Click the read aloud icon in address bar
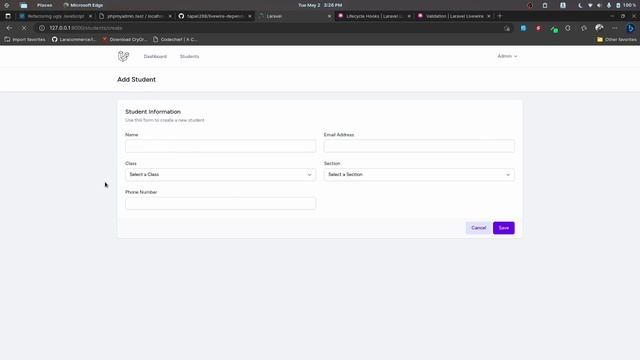 pos(507,28)
